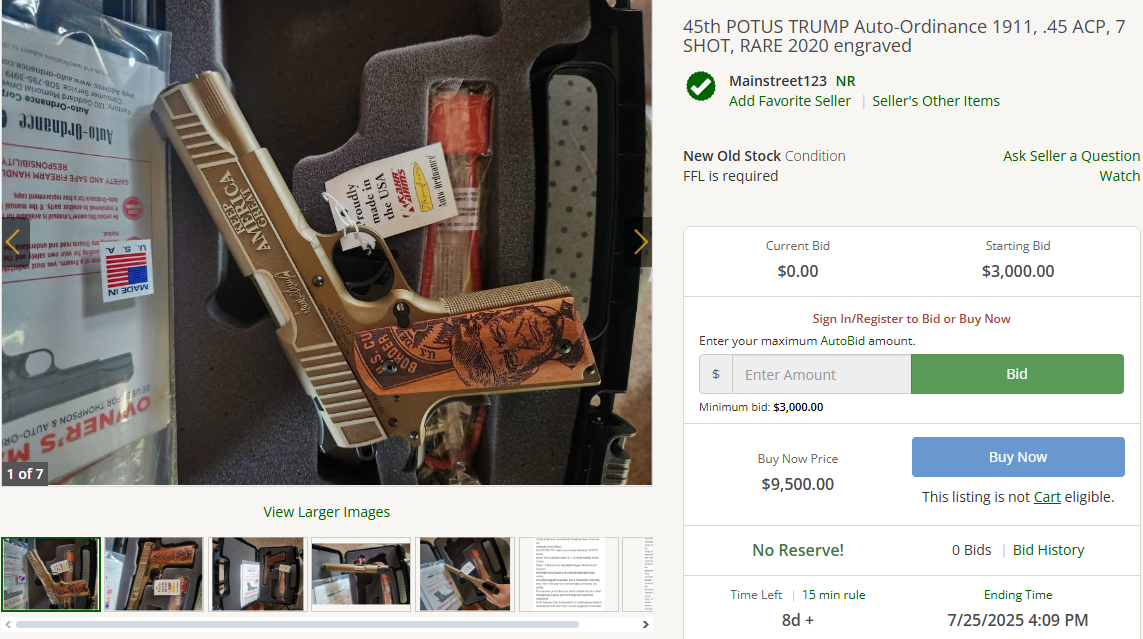Open the Bid History link
Viewport: 1143px width, 639px height.
click(x=1048, y=550)
